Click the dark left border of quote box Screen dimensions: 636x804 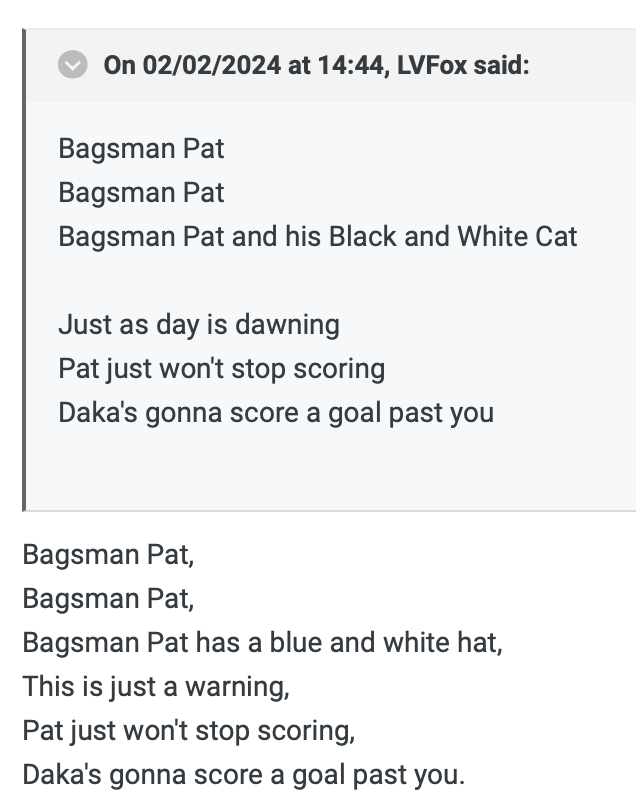point(24,270)
